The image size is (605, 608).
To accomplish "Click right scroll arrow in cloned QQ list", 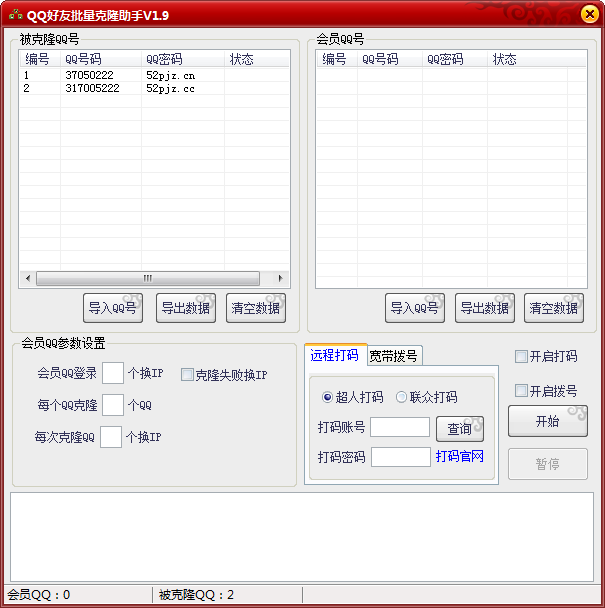I will coord(281,278).
